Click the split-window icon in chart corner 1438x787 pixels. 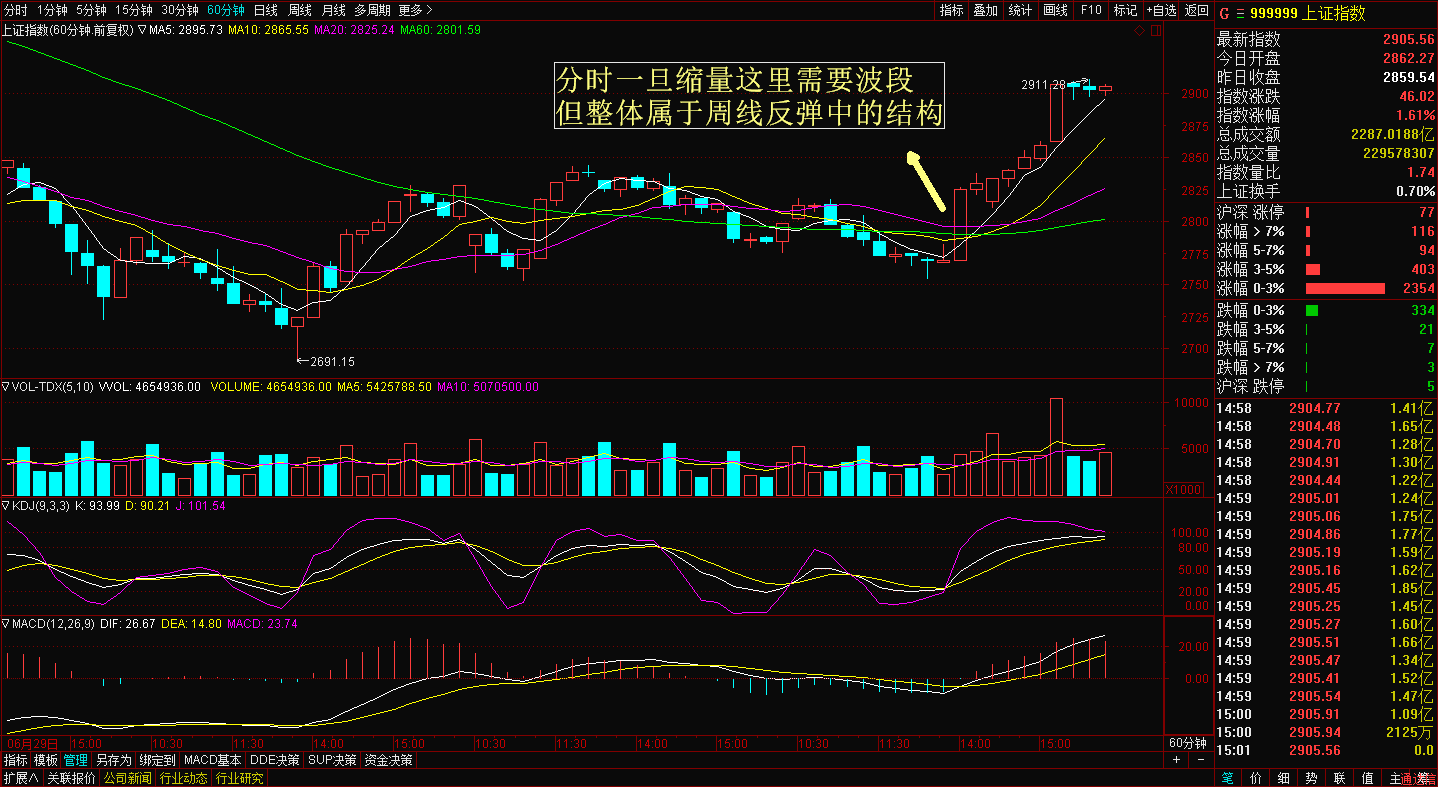point(1155,31)
